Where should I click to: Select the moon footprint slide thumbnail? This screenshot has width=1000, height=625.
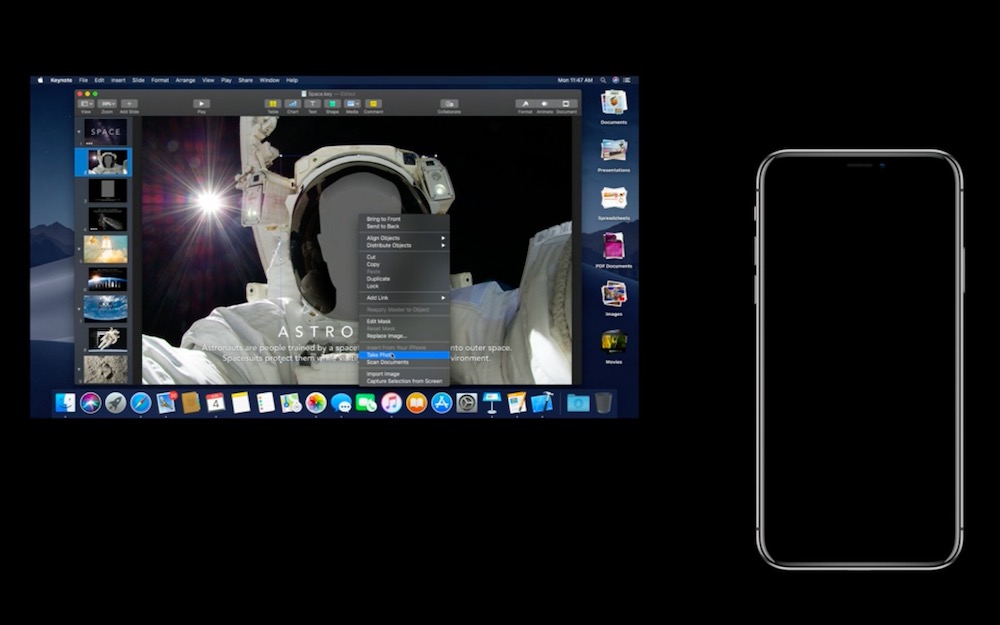tap(105, 369)
